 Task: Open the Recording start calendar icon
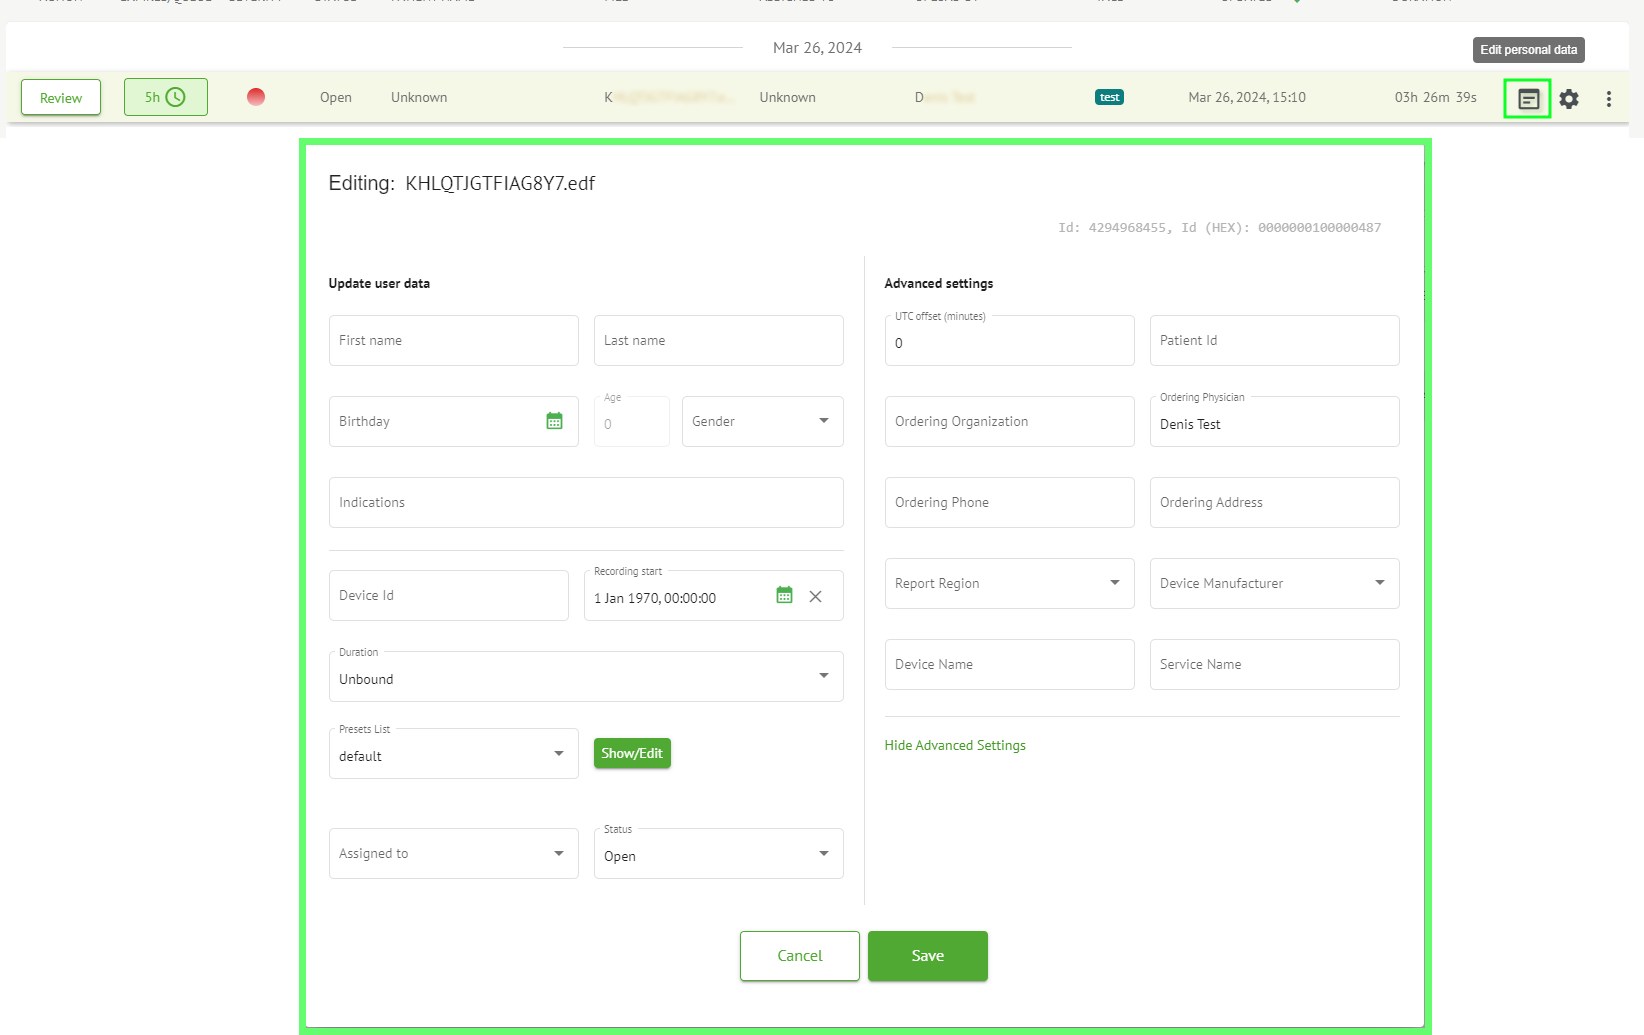784,596
